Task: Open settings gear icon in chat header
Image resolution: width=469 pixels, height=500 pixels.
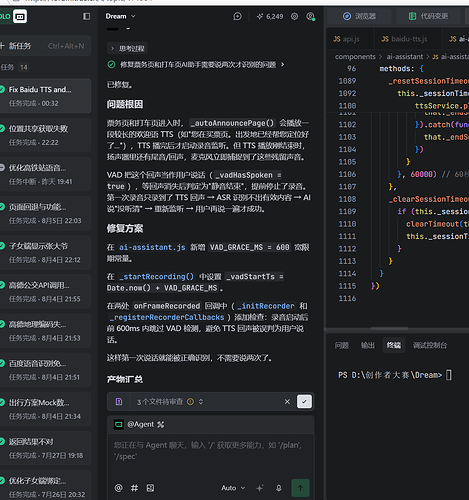Action: (x=294, y=16)
